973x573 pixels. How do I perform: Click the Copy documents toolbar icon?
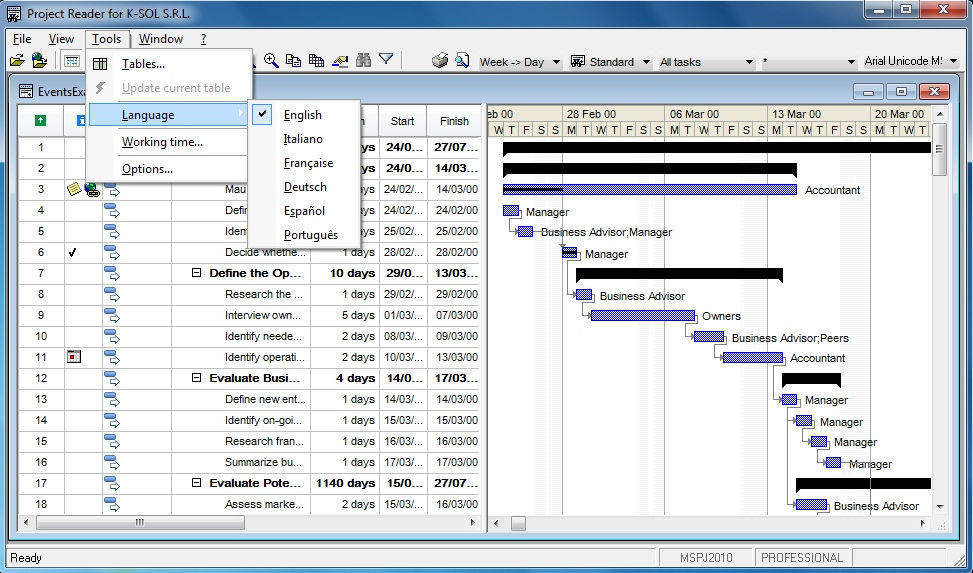[x=294, y=60]
